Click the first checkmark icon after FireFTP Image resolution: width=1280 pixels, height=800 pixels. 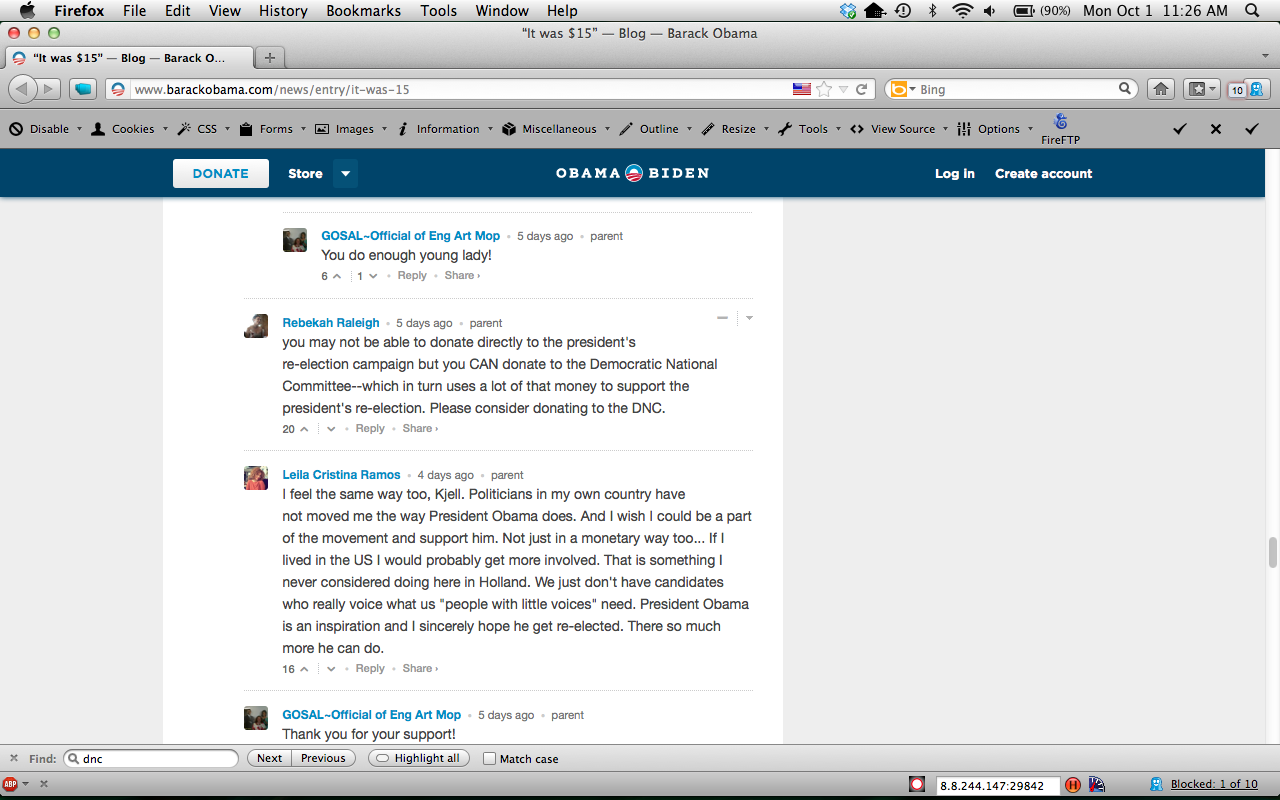[x=1180, y=129]
